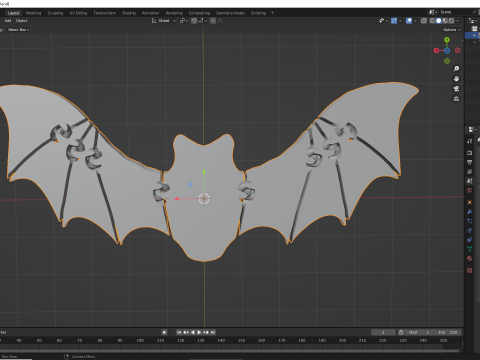This screenshot has height=360, width=480.
Task: Switch to the Modeling workspace tab
Action: [33, 13]
